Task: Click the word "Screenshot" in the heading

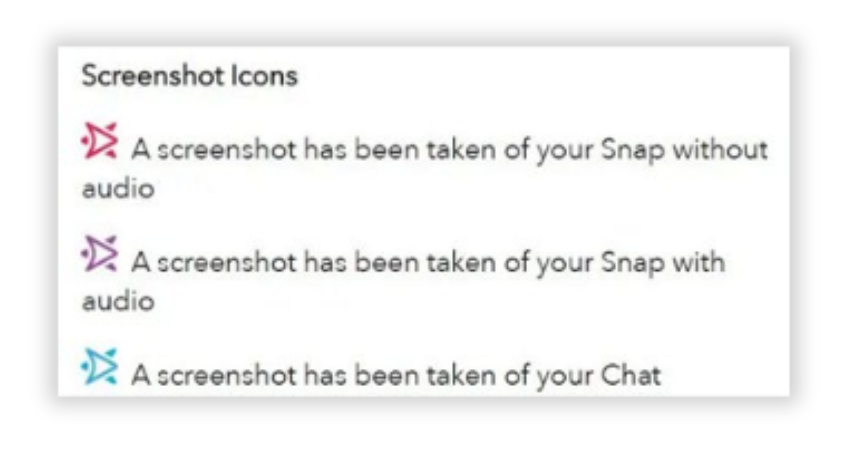Action: coord(157,77)
